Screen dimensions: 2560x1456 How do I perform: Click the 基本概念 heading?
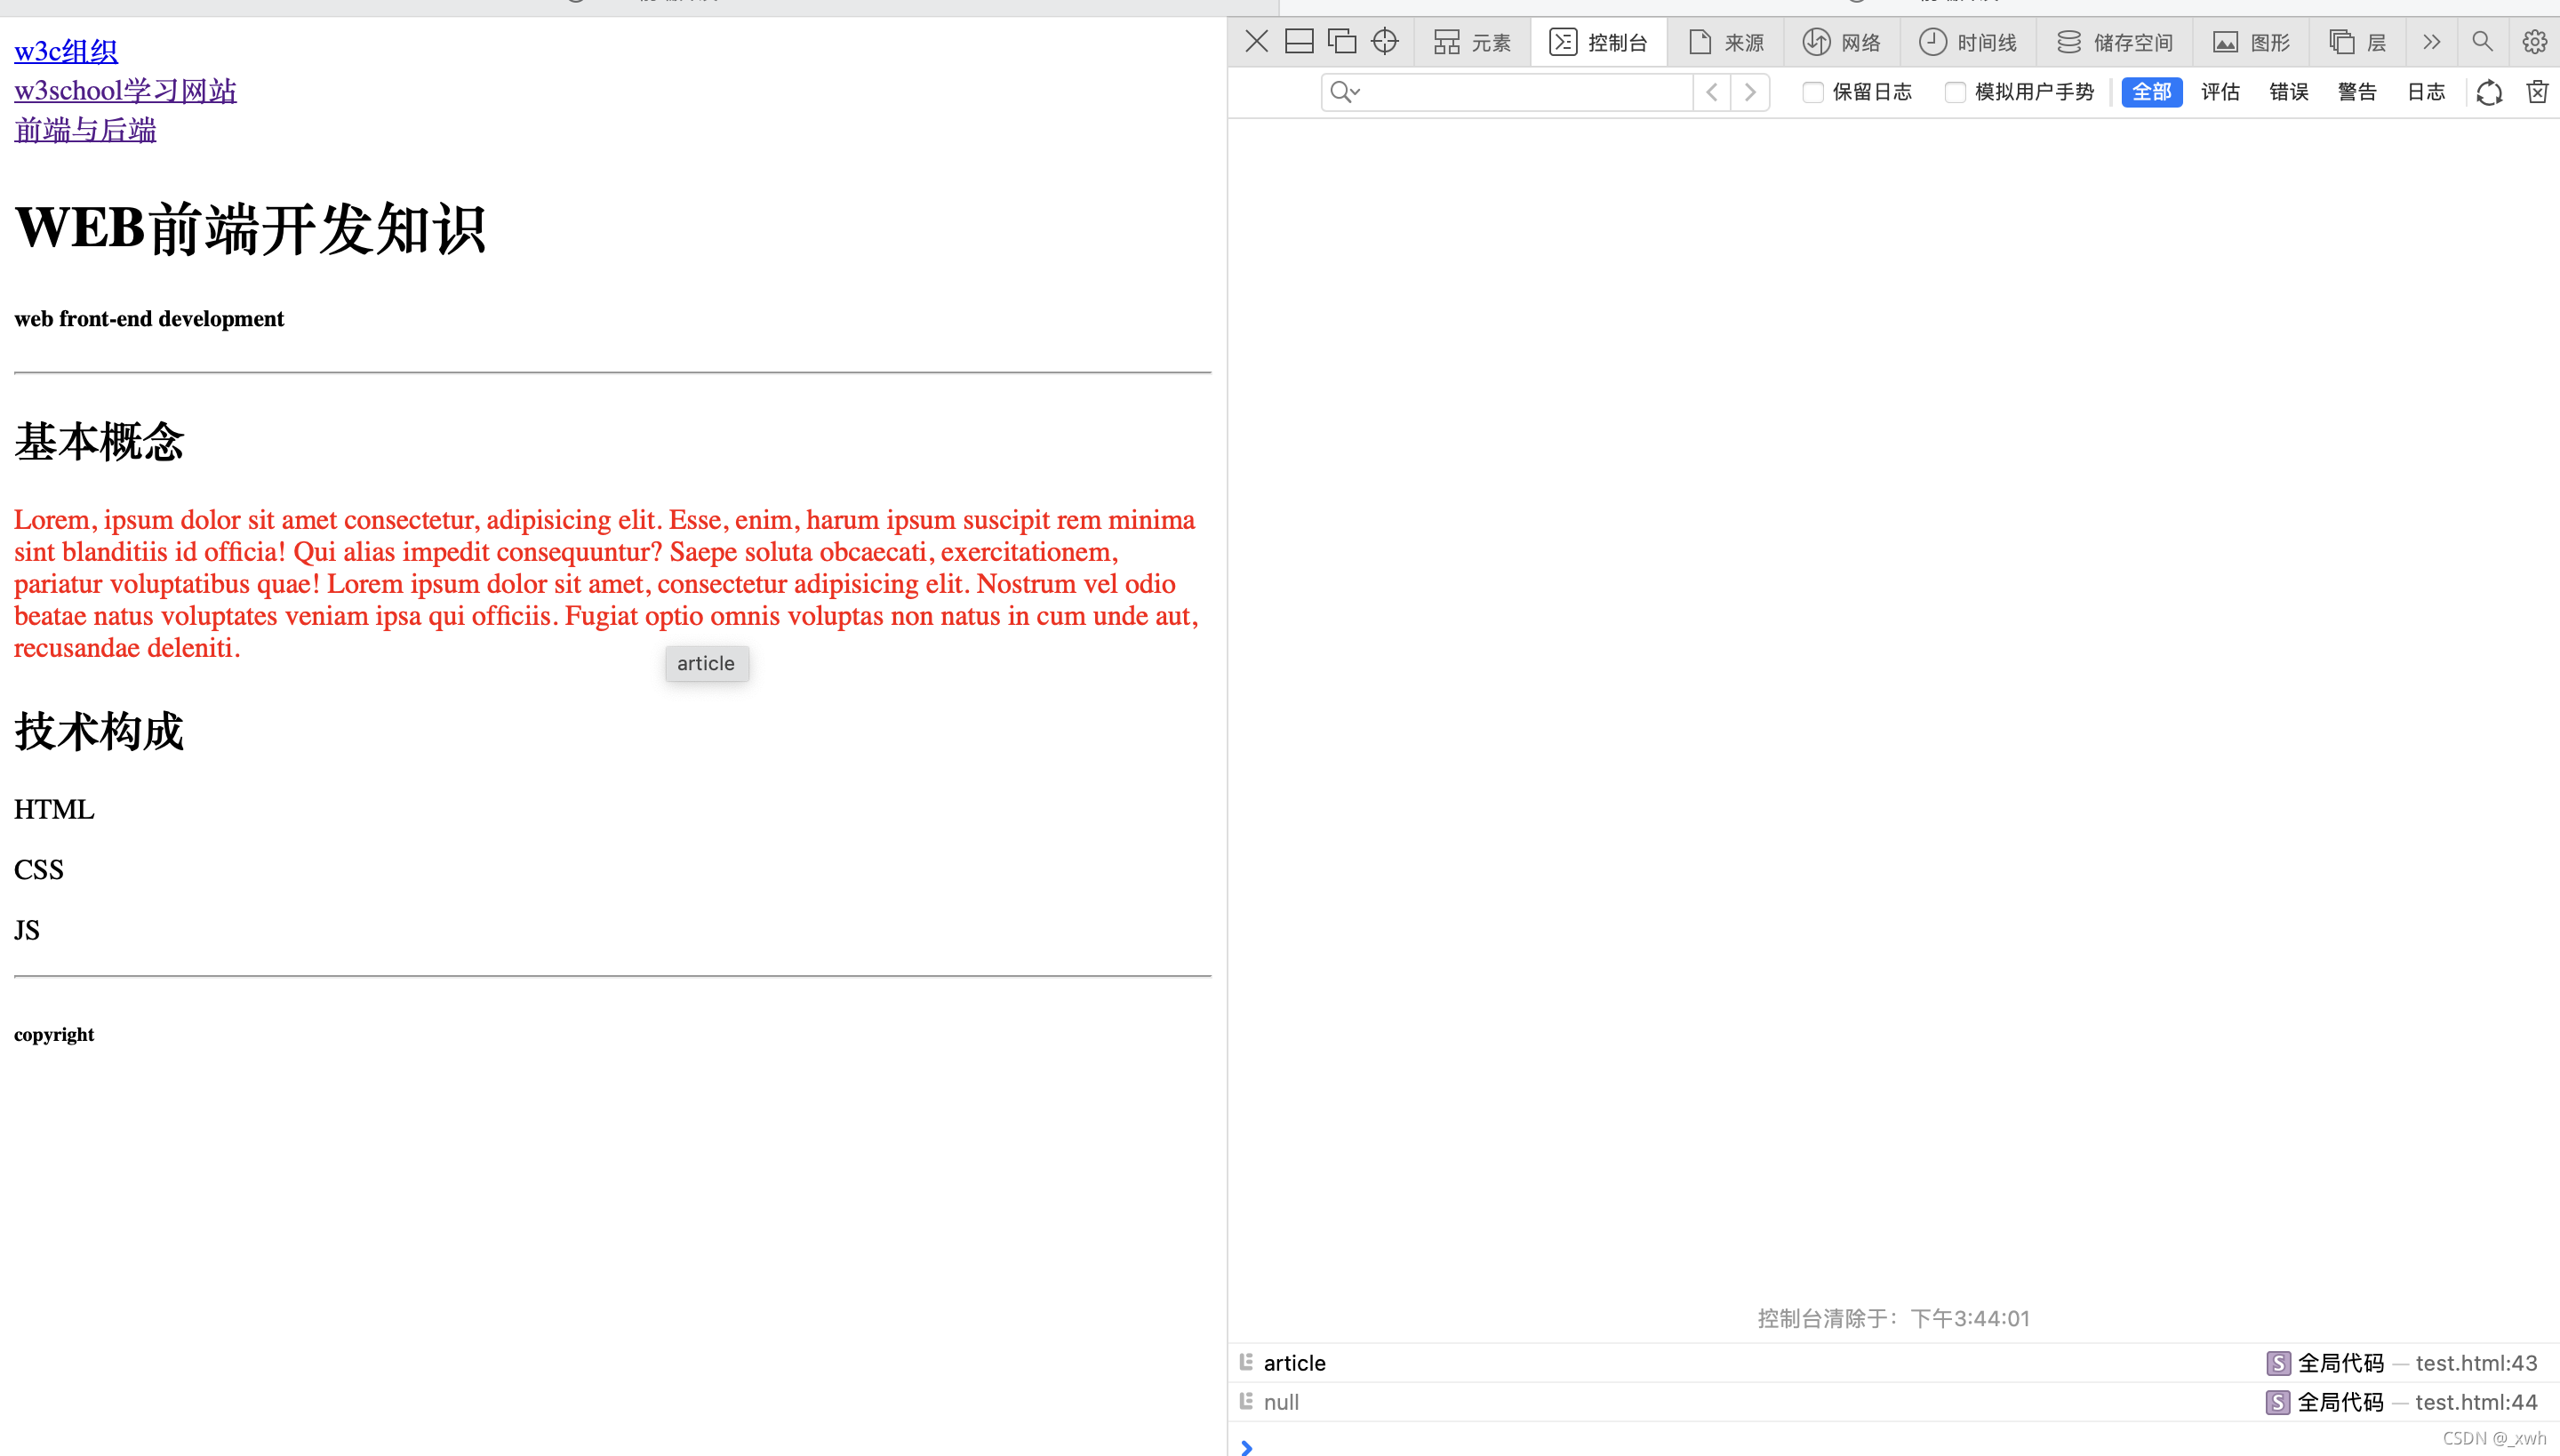tap(99, 441)
